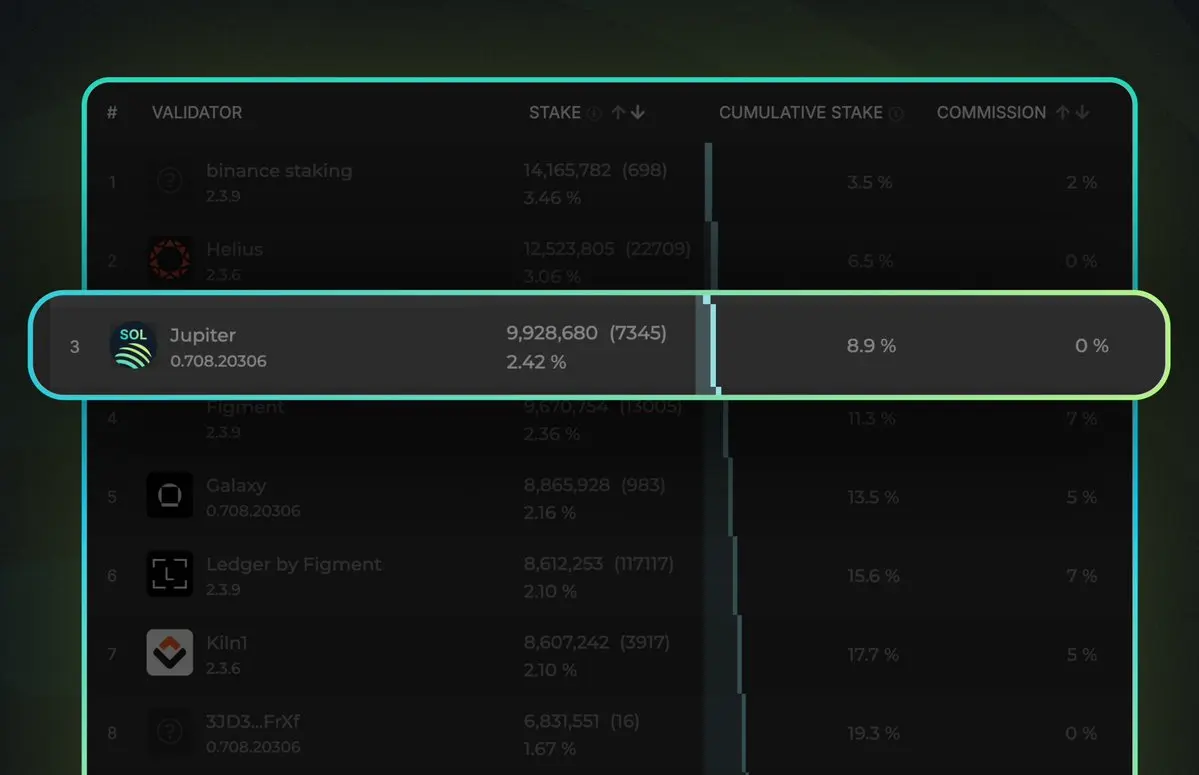The image size is (1199, 775).
Task: Sort stake descending with down arrow
Action: pos(638,112)
